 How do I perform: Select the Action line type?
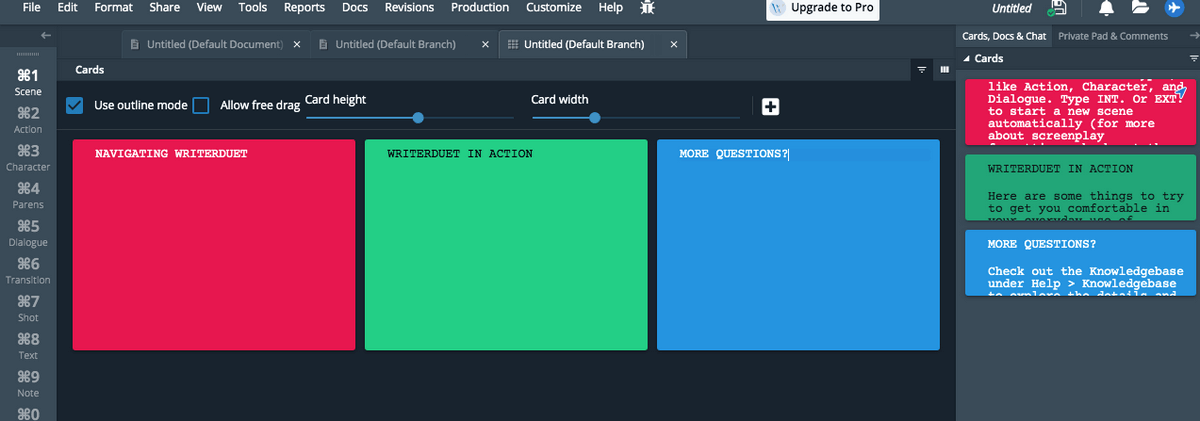click(x=28, y=120)
